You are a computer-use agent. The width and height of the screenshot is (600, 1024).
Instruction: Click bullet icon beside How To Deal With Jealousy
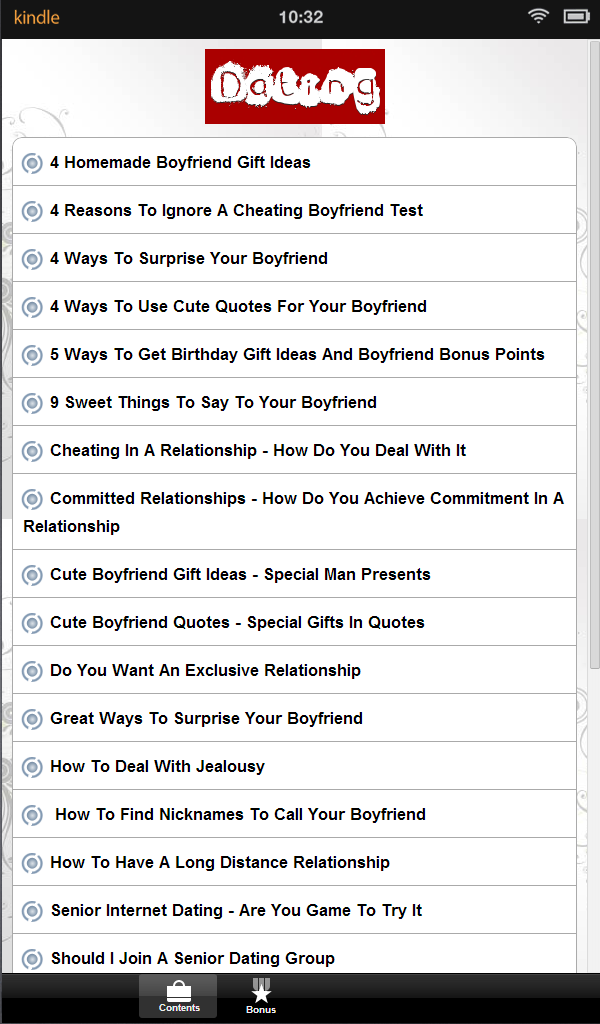(x=32, y=767)
